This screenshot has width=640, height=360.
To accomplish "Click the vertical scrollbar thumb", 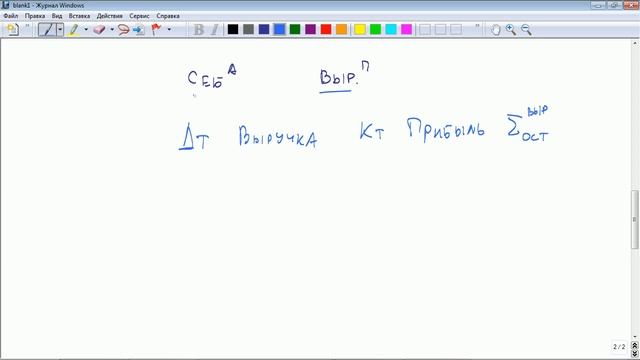I will [x=635, y=219].
